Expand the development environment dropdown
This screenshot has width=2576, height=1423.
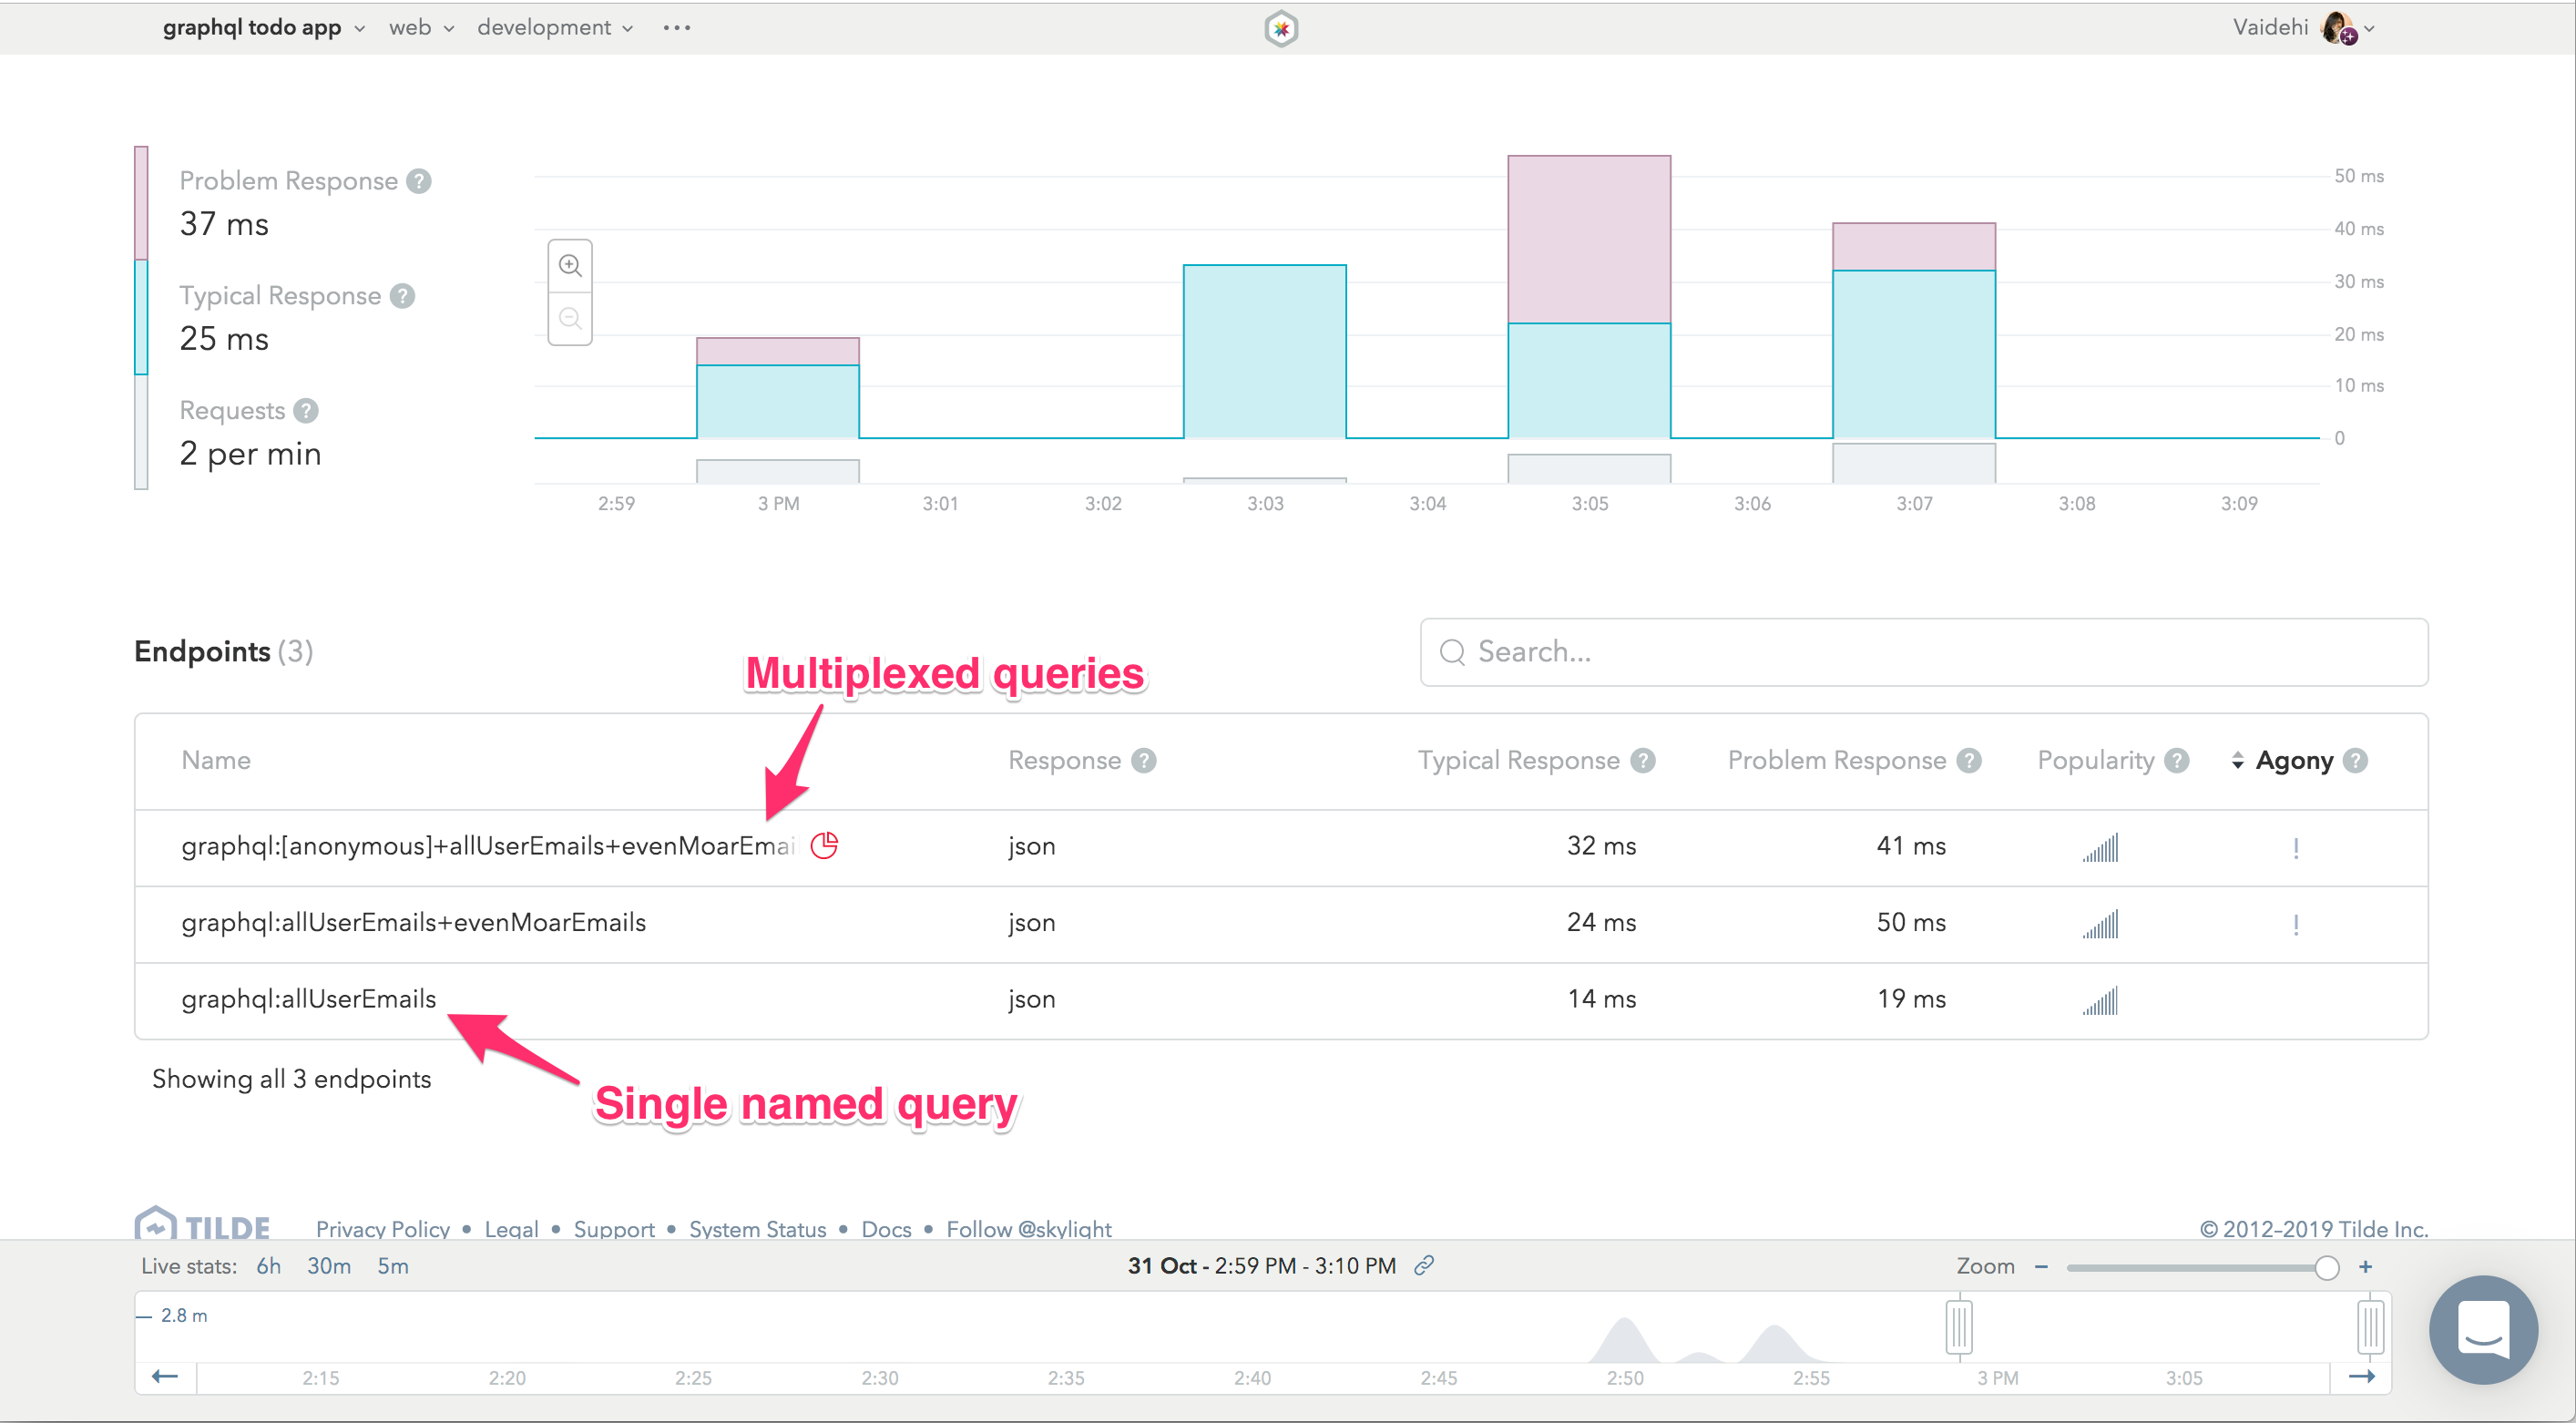[555, 27]
